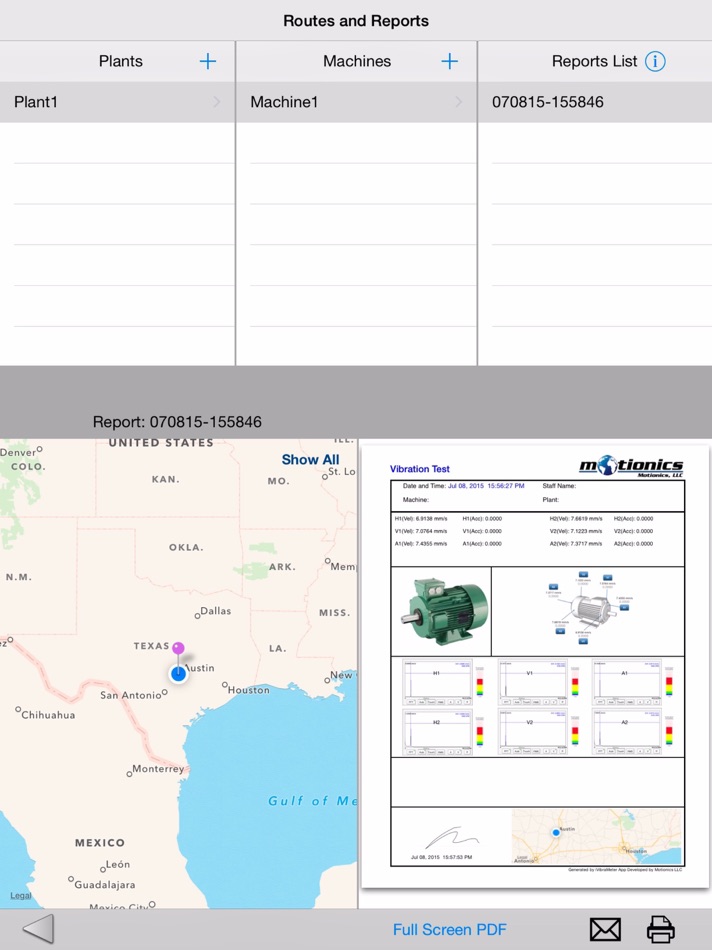The width and height of the screenshot is (712, 950).
Task: Tap the V2 spectrum chart thumbnail
Action: [x=533, y=732]
